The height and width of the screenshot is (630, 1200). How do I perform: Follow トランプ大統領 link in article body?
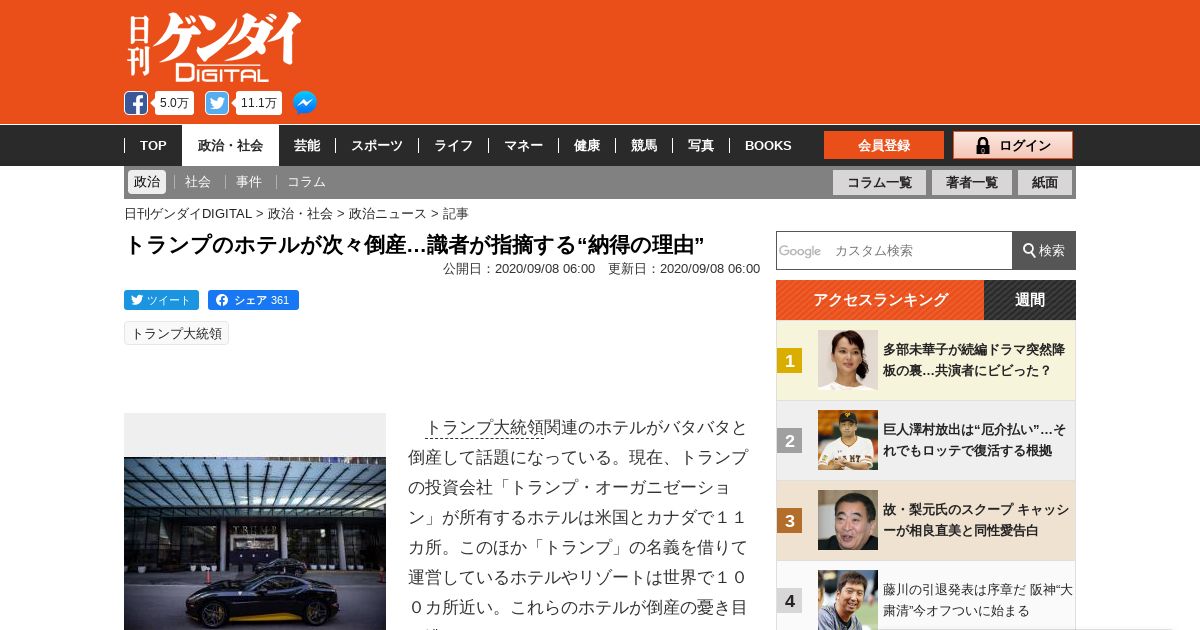click(x=485, y=428)
